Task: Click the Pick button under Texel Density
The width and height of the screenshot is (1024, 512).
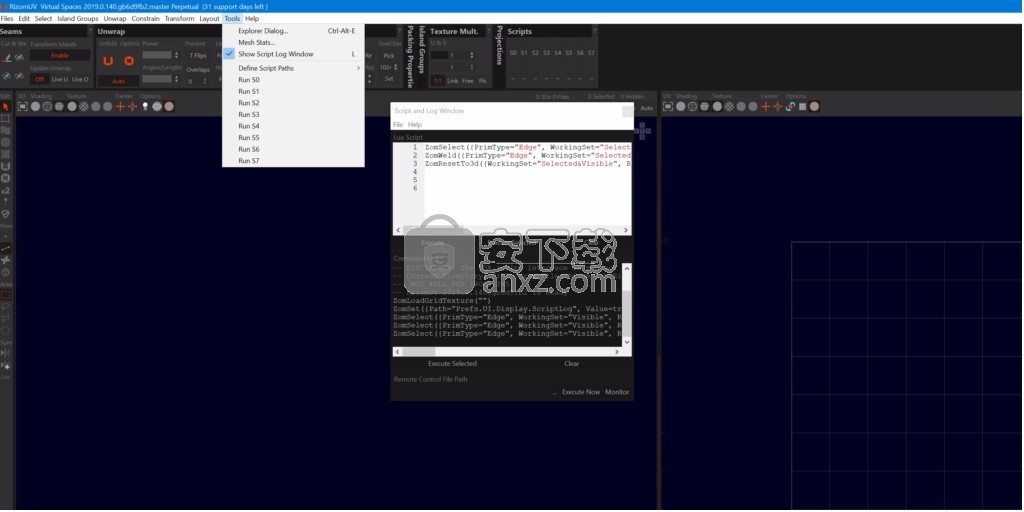Action: pyautogui.click(x=389, y=56)
